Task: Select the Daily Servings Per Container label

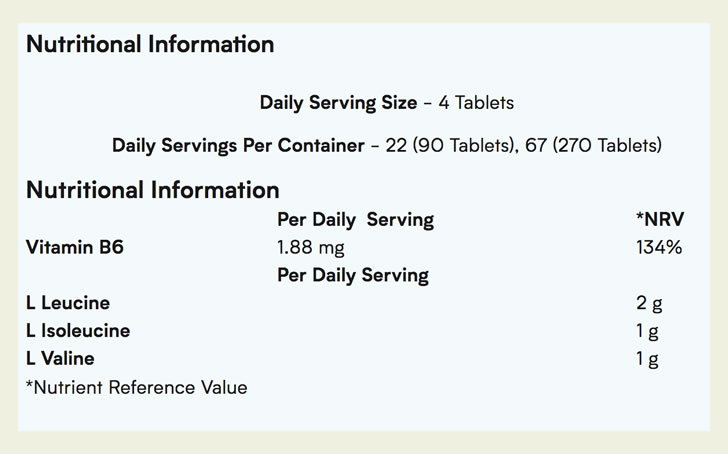Action: pyautogui.click(x=238, y=146)
